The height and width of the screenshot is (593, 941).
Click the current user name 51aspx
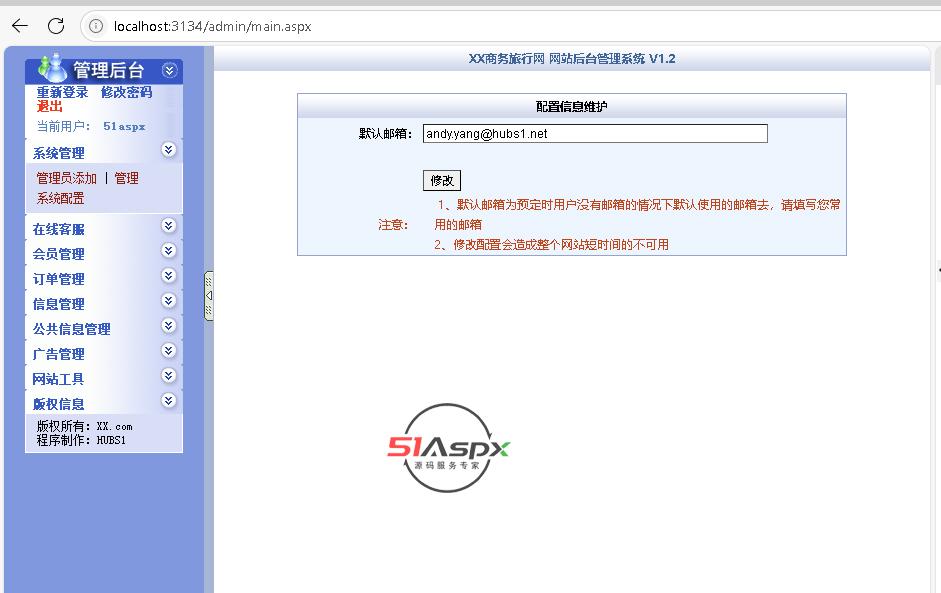click(124, 126)
